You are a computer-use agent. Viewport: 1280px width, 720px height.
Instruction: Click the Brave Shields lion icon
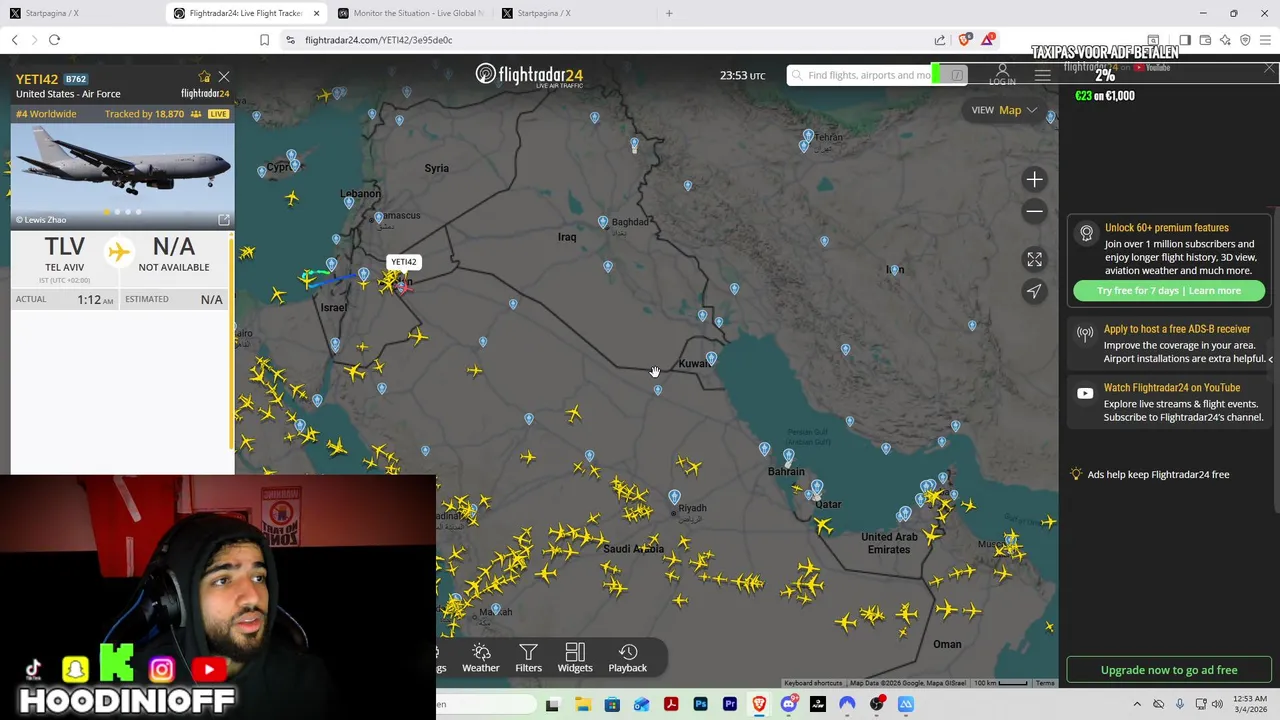point(964,40)
